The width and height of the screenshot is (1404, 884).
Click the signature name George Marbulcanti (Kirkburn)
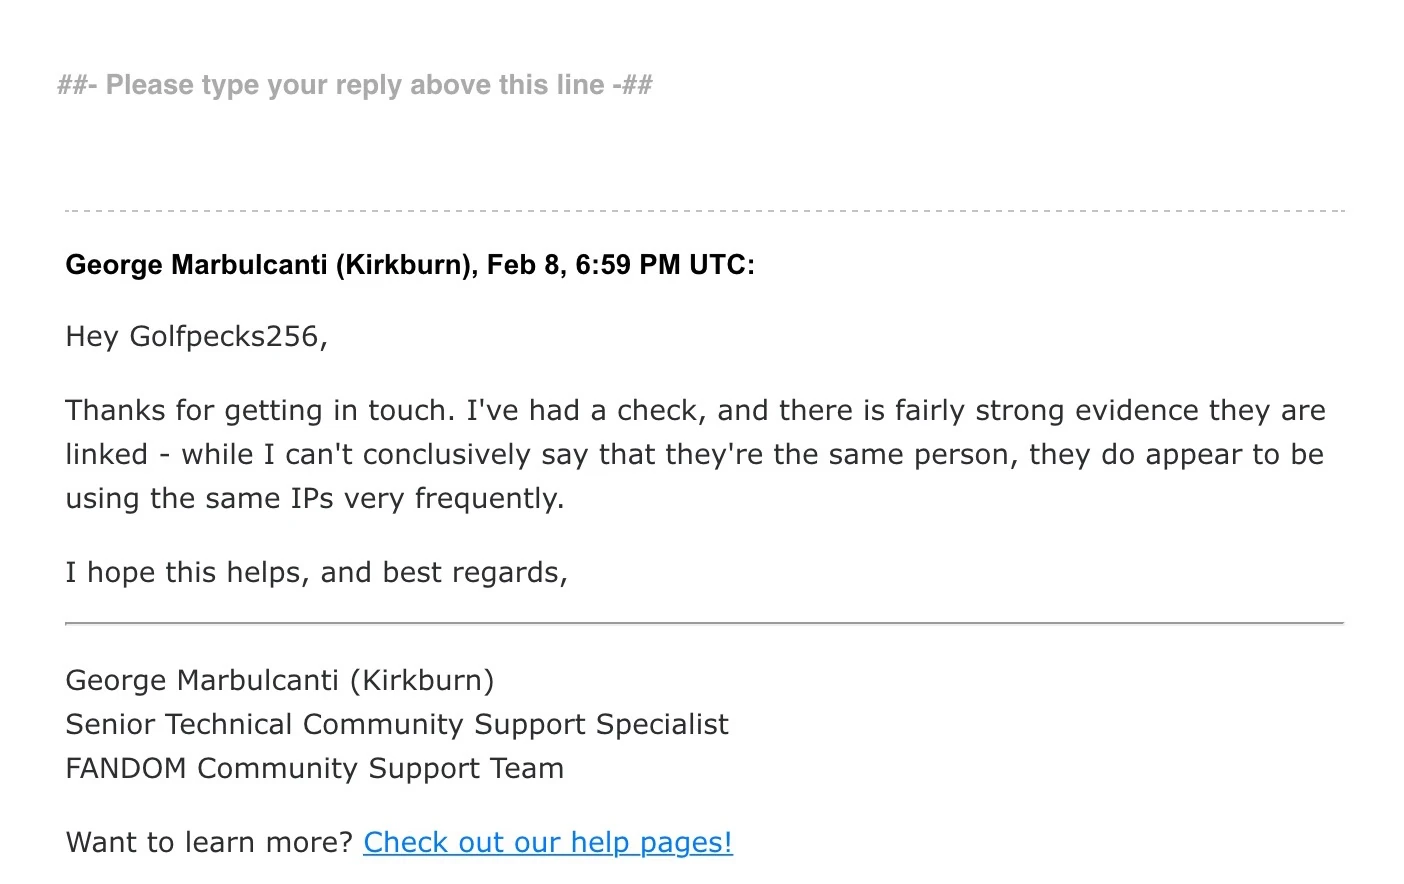click(x=280, y=680)
